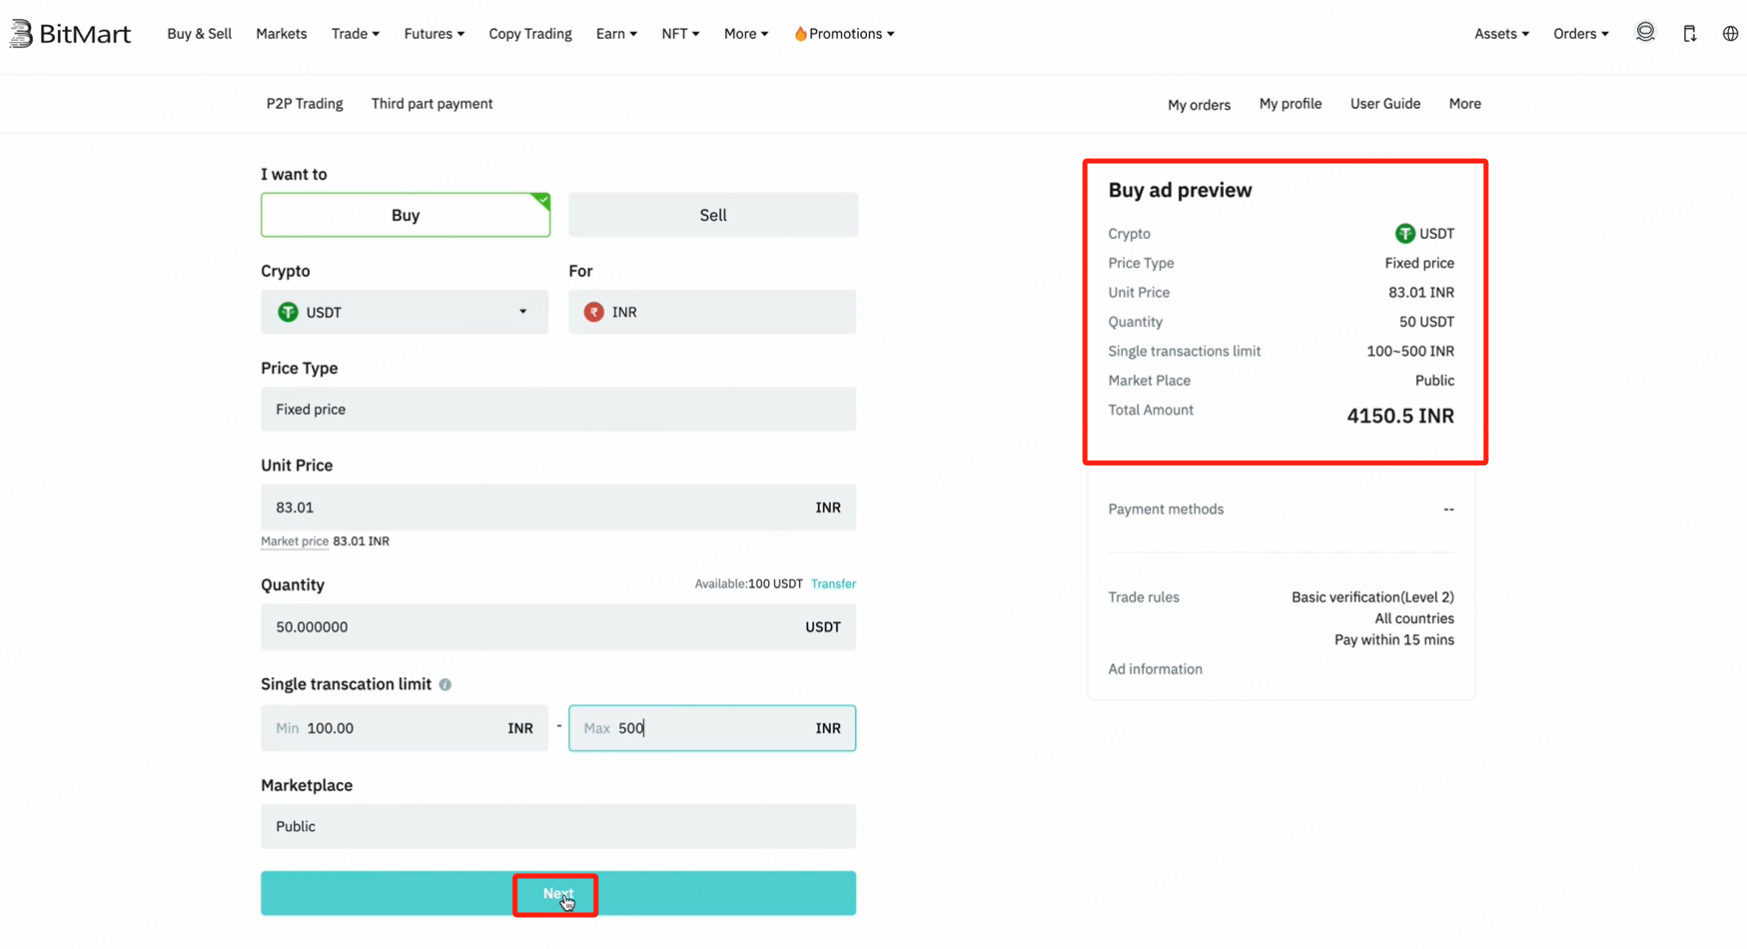This screenshot has width=1747, height=949.
Task: Open the USDT crypto dropdown
Action: pyautogui.click(x=405, y=312)
